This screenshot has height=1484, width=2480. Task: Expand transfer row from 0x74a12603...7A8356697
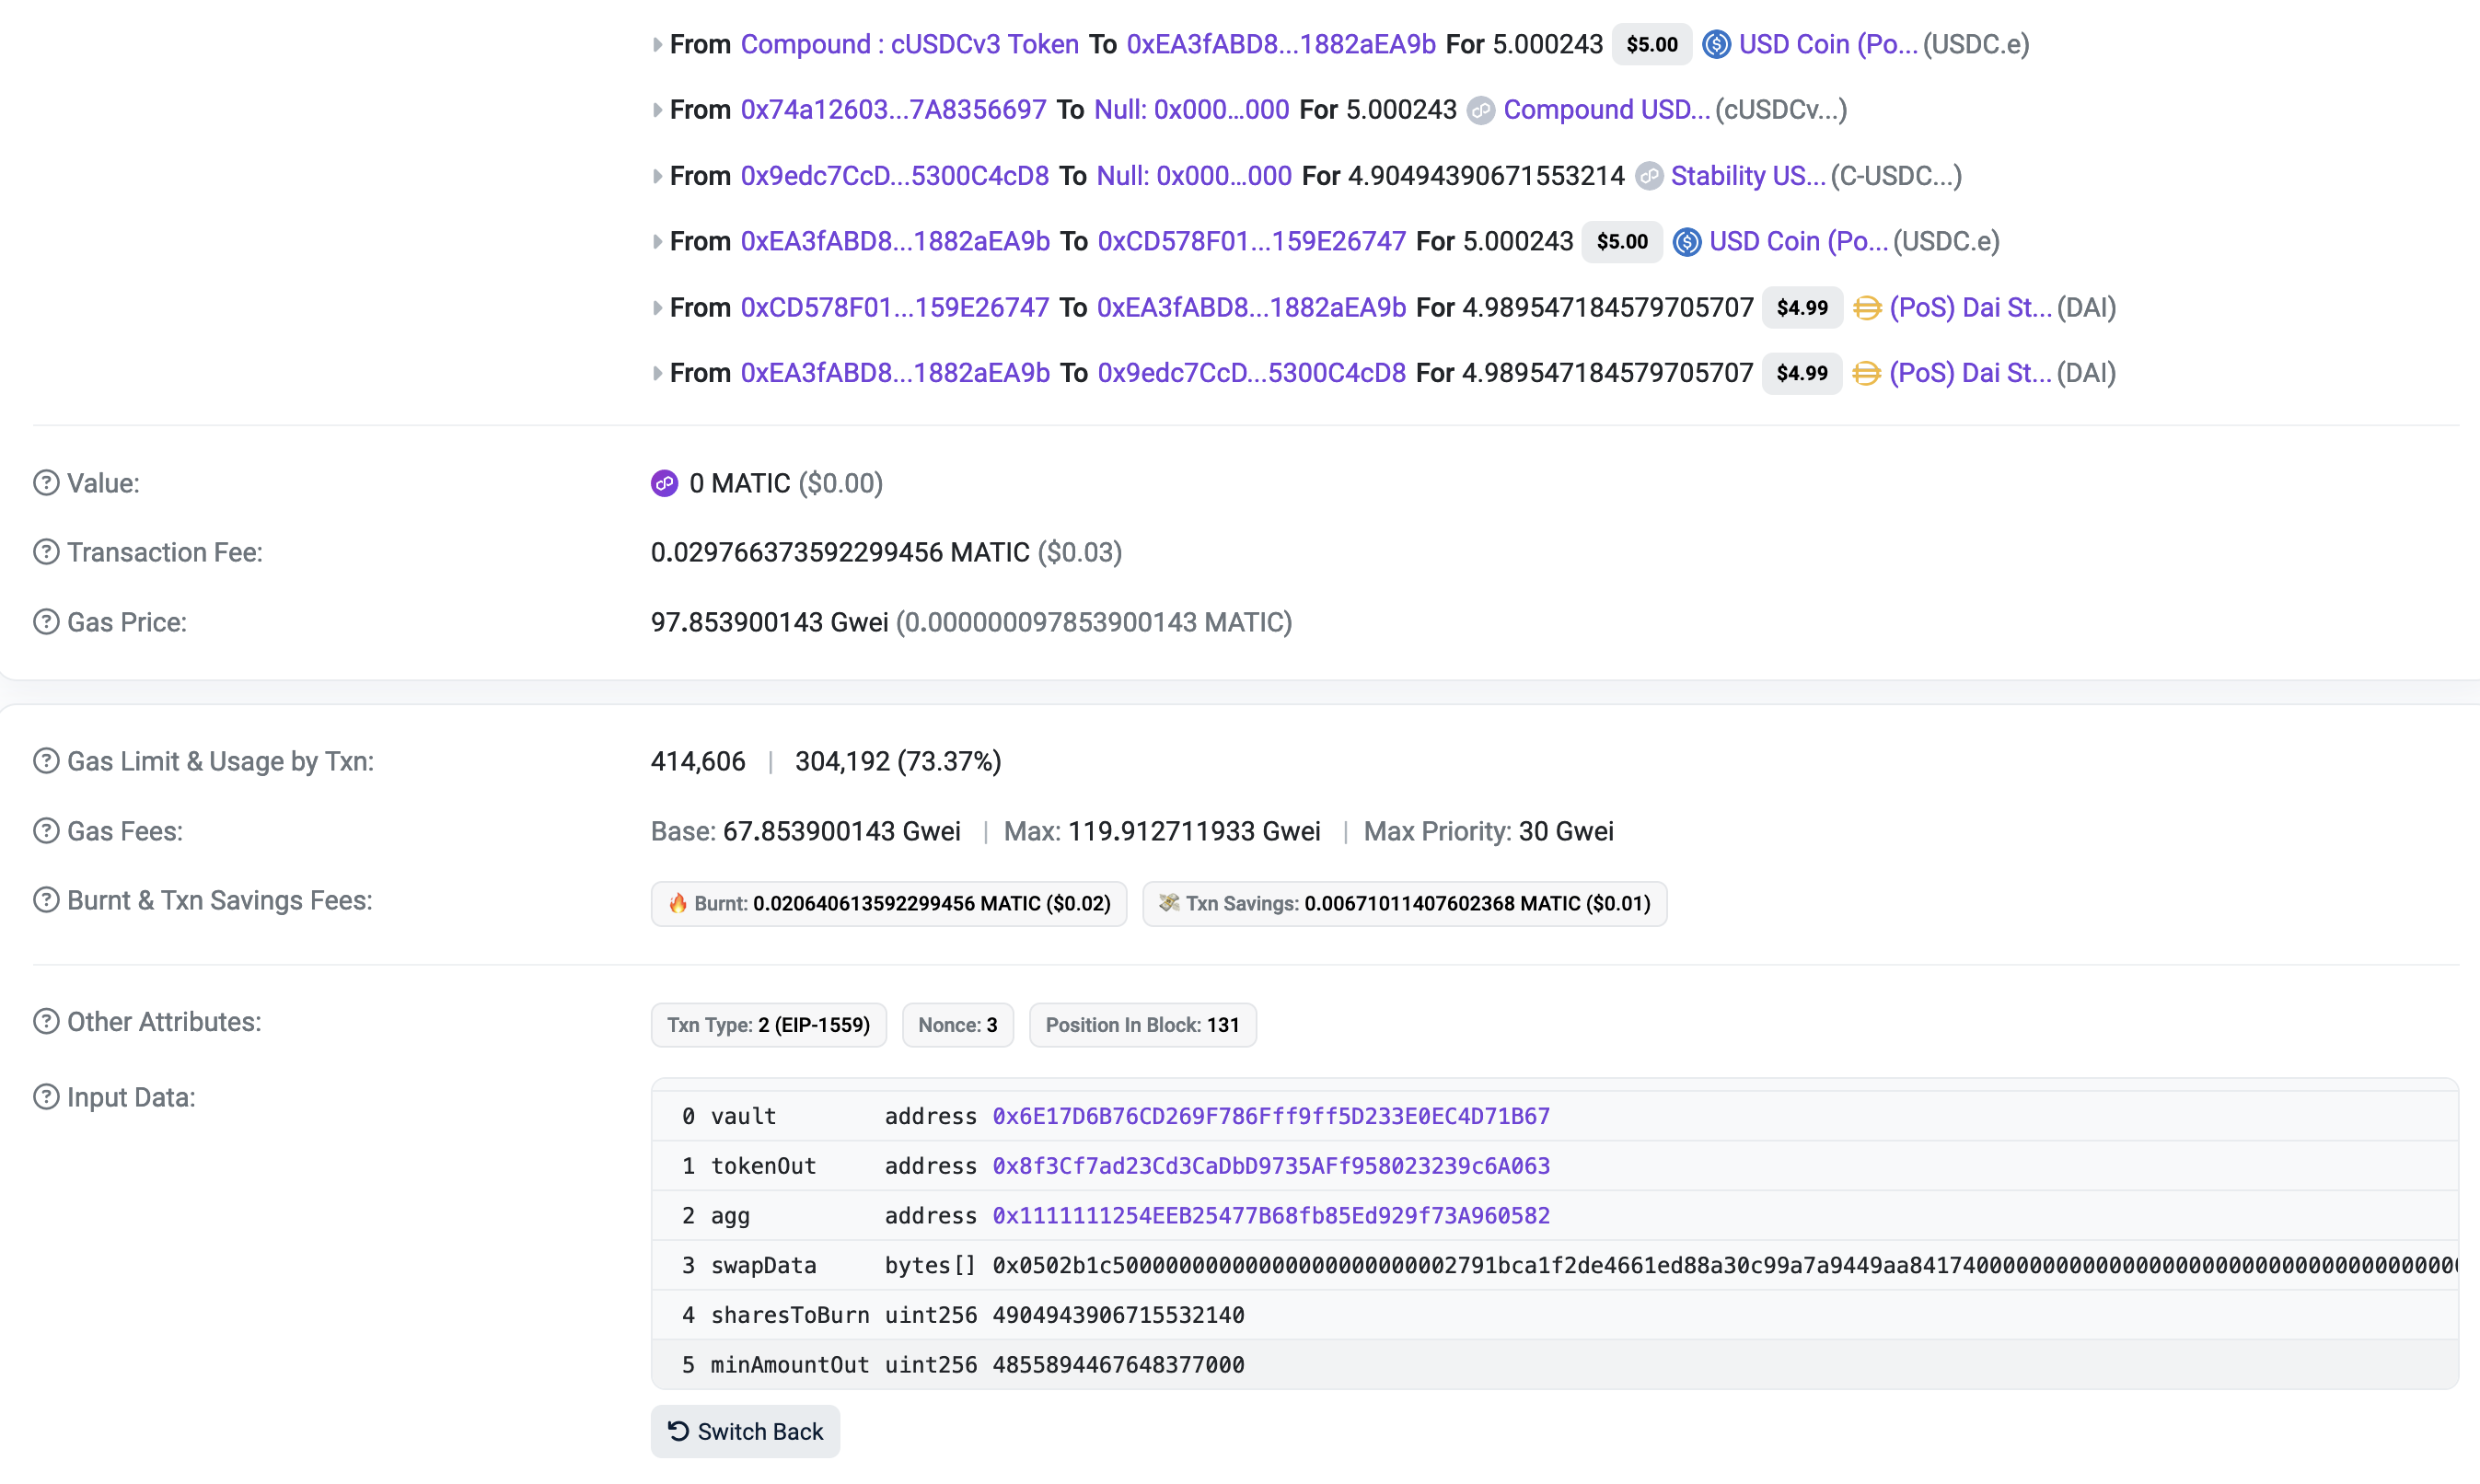[x=657, y=110]
